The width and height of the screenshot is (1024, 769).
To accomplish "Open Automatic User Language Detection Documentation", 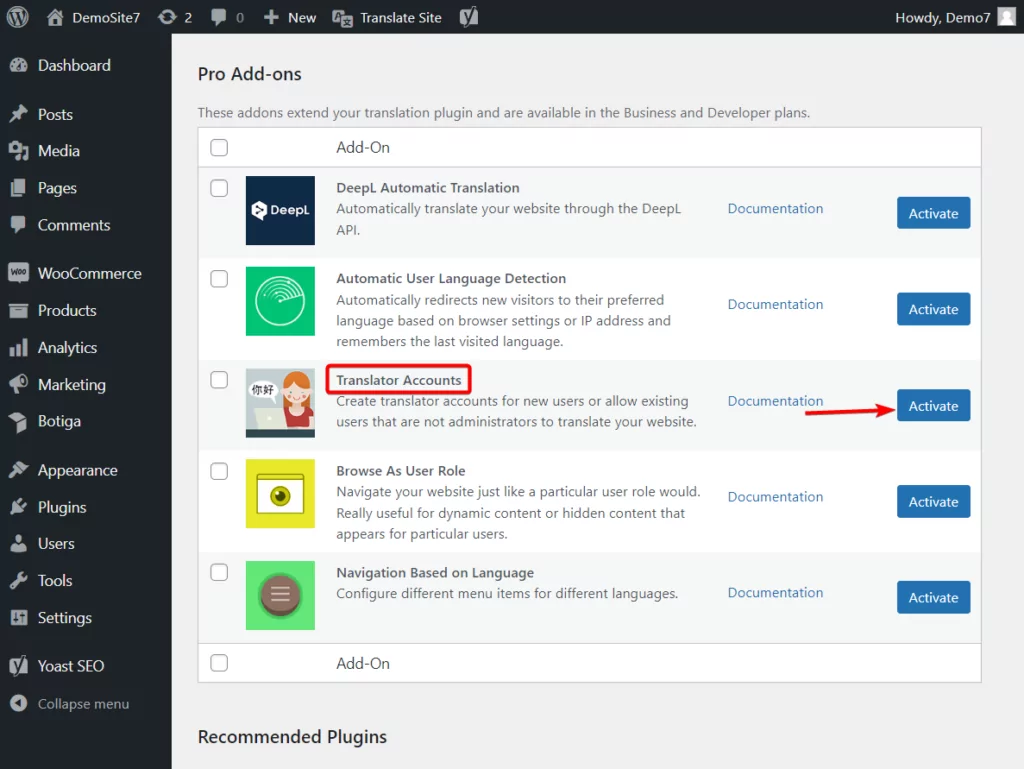I will (775, 305).
